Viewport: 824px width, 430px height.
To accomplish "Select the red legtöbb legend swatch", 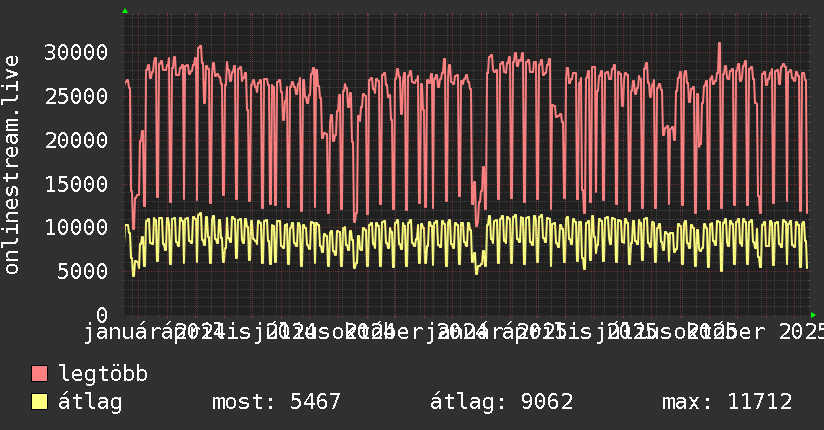I will [40, 375].
